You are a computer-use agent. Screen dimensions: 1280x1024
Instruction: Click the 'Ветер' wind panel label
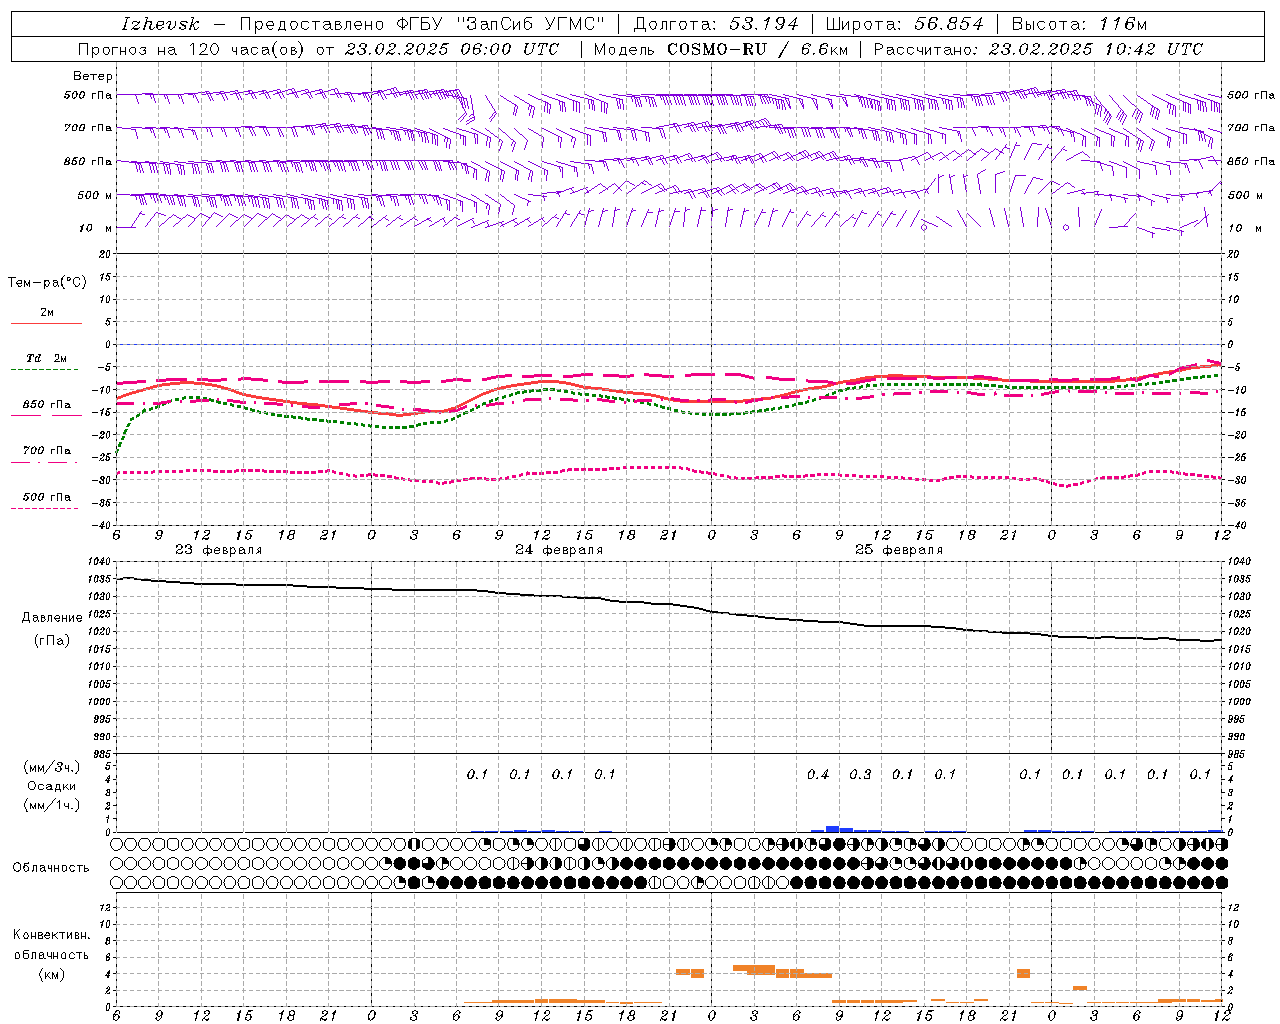(93, 76)
